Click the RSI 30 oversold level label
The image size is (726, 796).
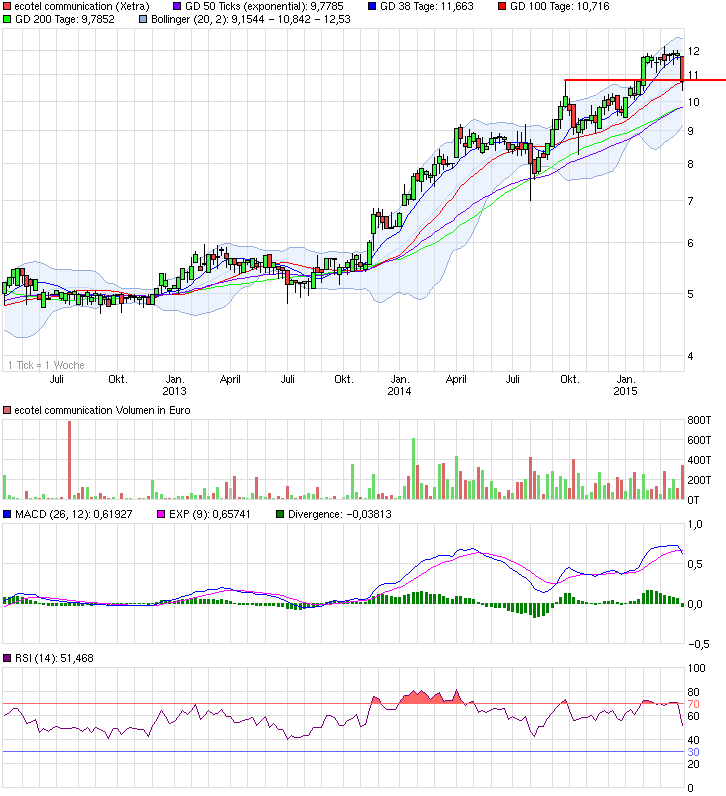point(694,752)
